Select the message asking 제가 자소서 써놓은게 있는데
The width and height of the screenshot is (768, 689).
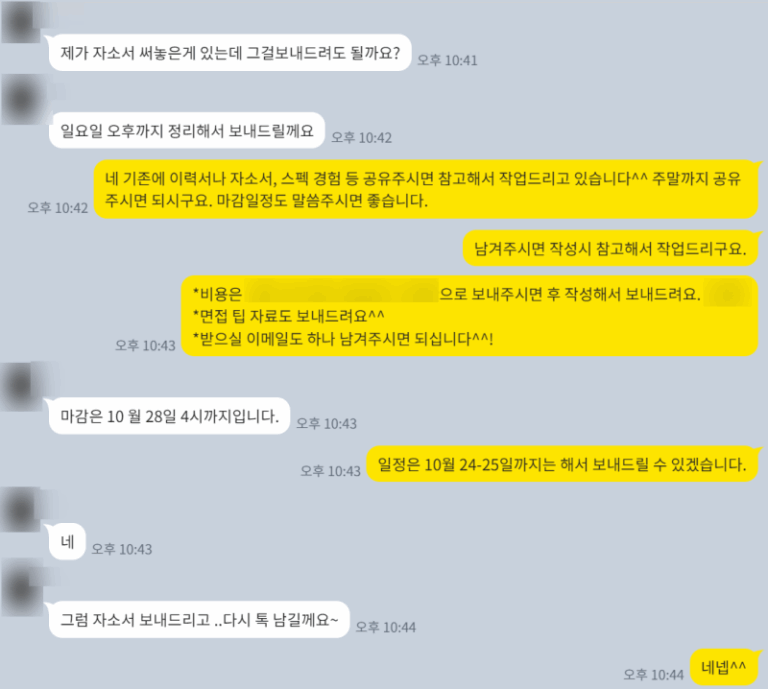coord(230,52)
